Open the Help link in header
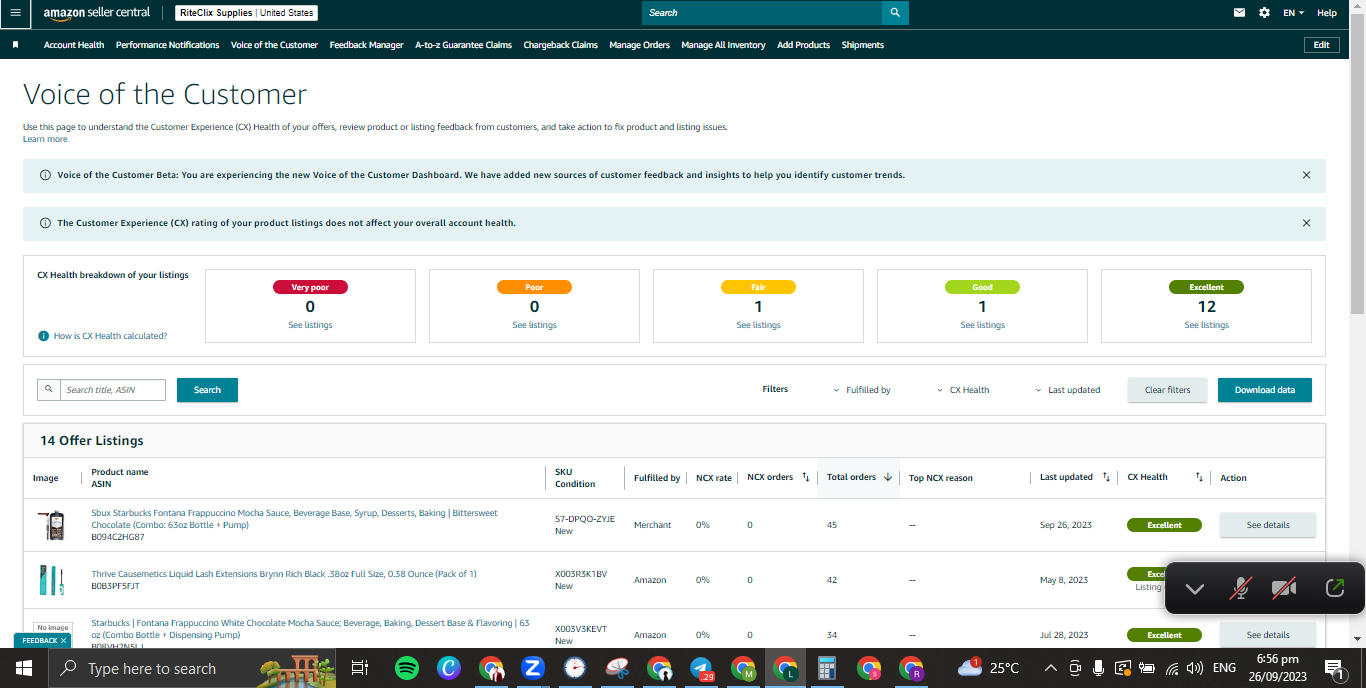This screenshot has width=1366, height=688. tap(1327, 13)
